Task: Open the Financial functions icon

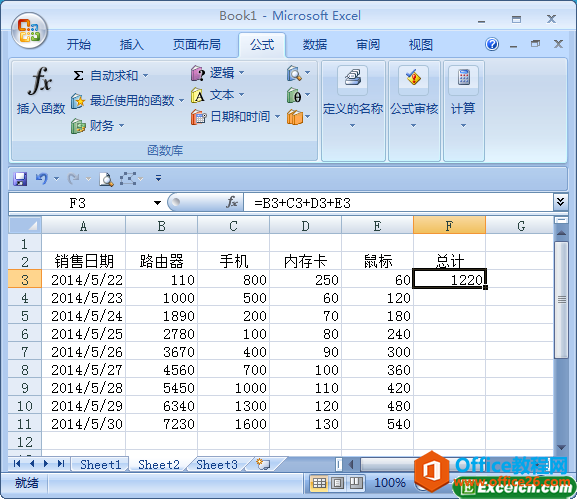Action: pos(78,126)
